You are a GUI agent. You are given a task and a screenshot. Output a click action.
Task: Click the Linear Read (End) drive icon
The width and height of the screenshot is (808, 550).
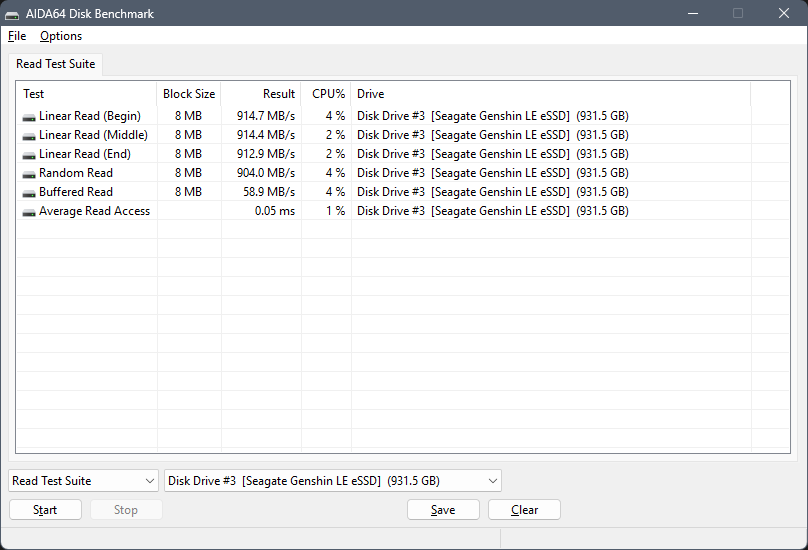[29, 154]
